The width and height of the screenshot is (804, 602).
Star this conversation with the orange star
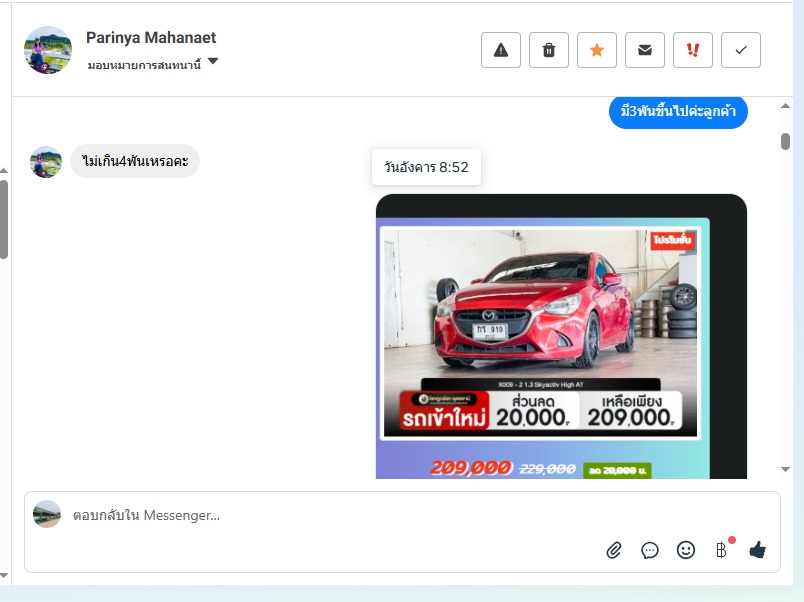coord(597,50)
